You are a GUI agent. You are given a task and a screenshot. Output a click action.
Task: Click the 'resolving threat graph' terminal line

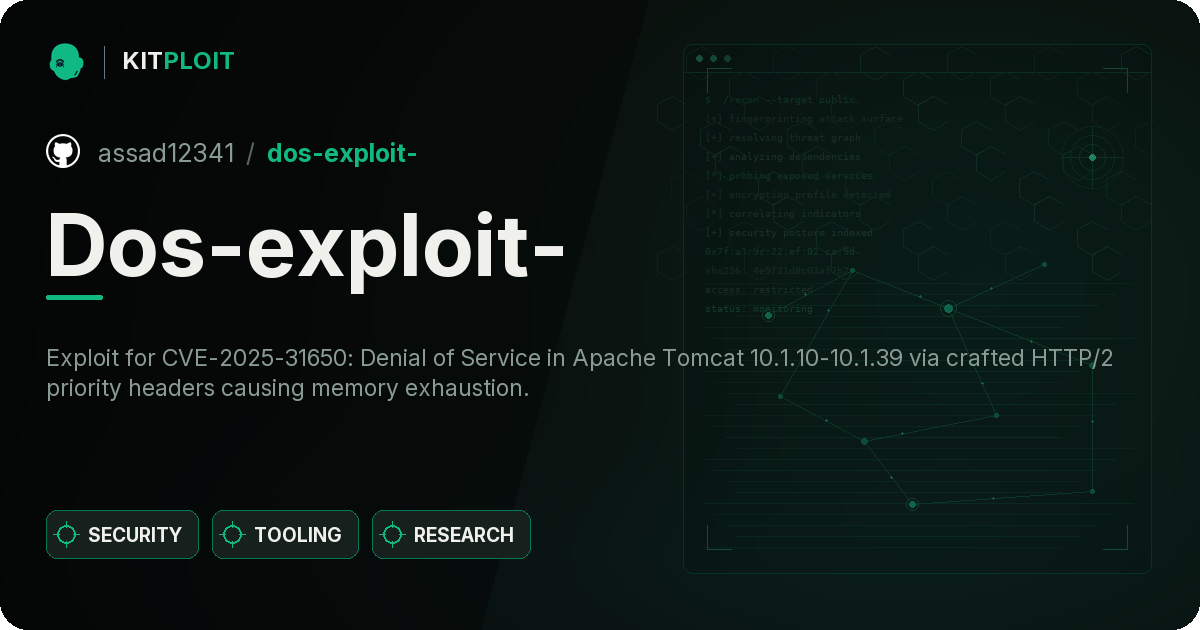pos(782,138)
